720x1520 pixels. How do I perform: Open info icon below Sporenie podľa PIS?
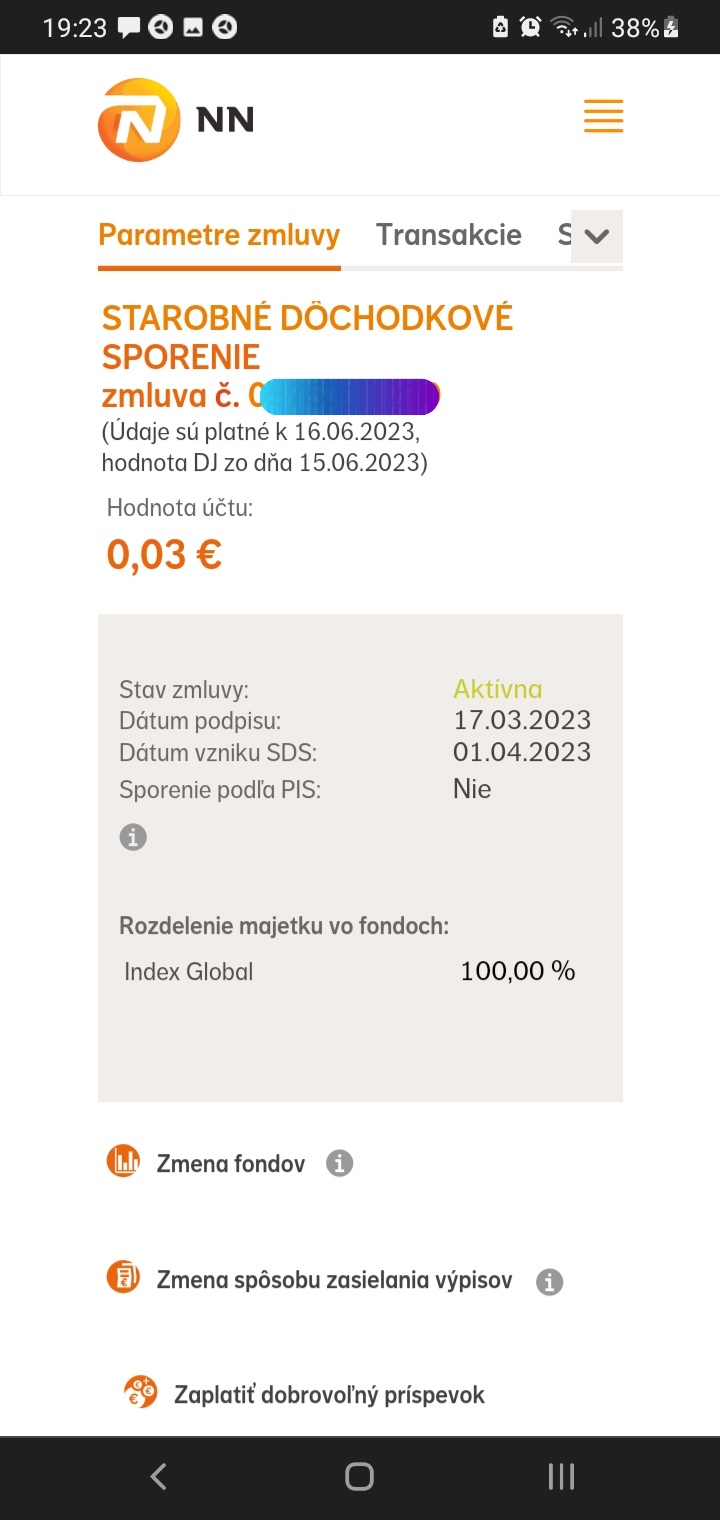(x=133, y=837)
